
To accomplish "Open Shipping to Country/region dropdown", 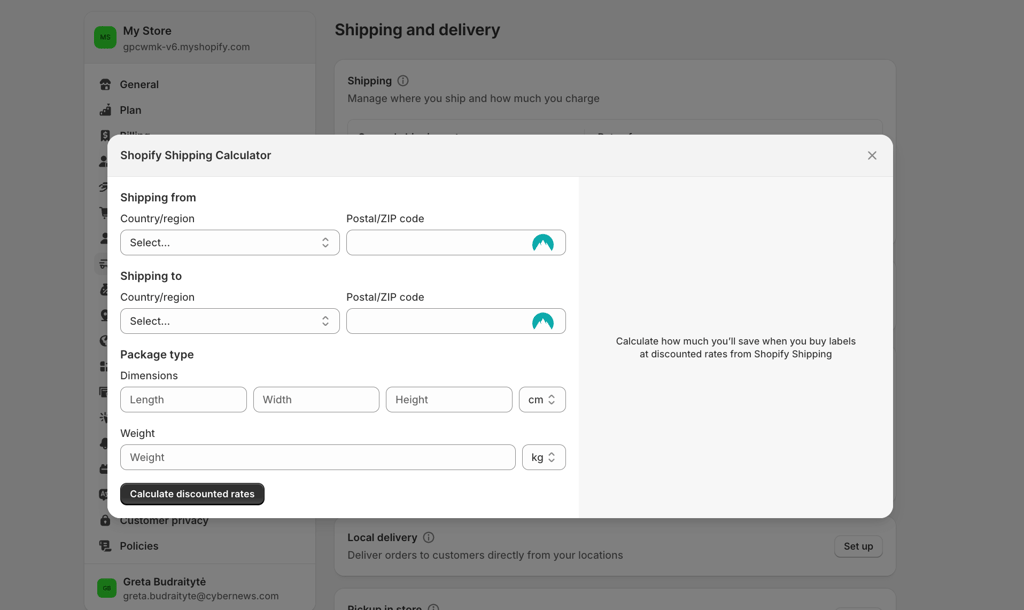I will click(230, 321).
